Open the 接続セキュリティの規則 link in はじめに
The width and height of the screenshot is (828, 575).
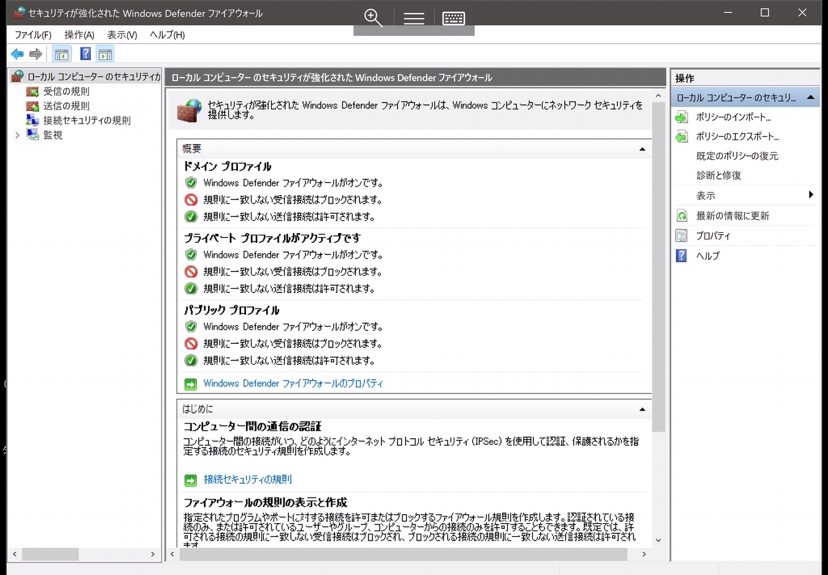coord(248,479)
